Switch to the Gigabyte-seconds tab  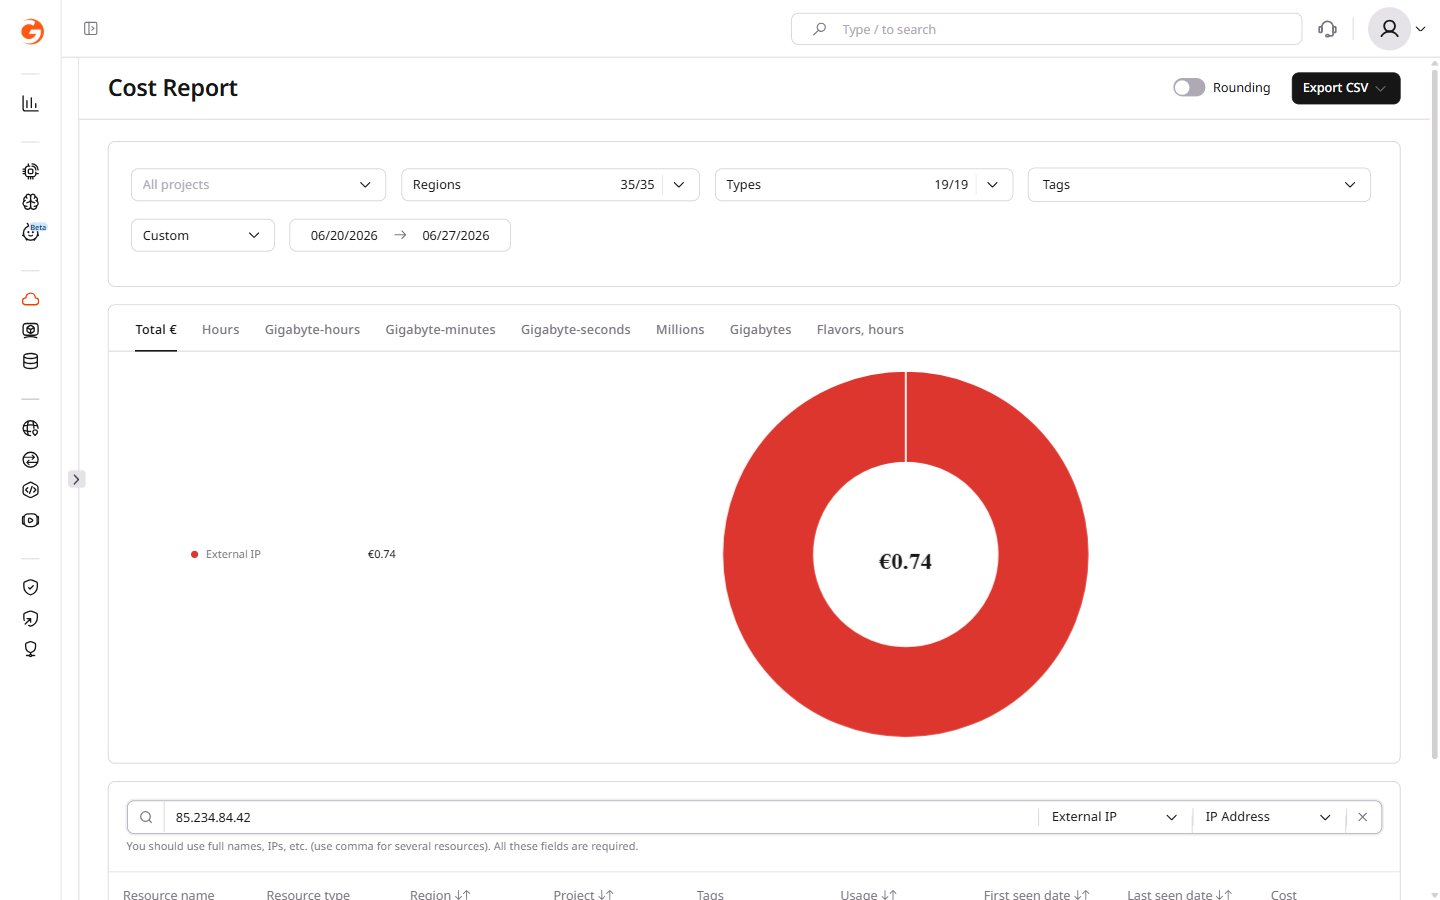click(576, 330)
